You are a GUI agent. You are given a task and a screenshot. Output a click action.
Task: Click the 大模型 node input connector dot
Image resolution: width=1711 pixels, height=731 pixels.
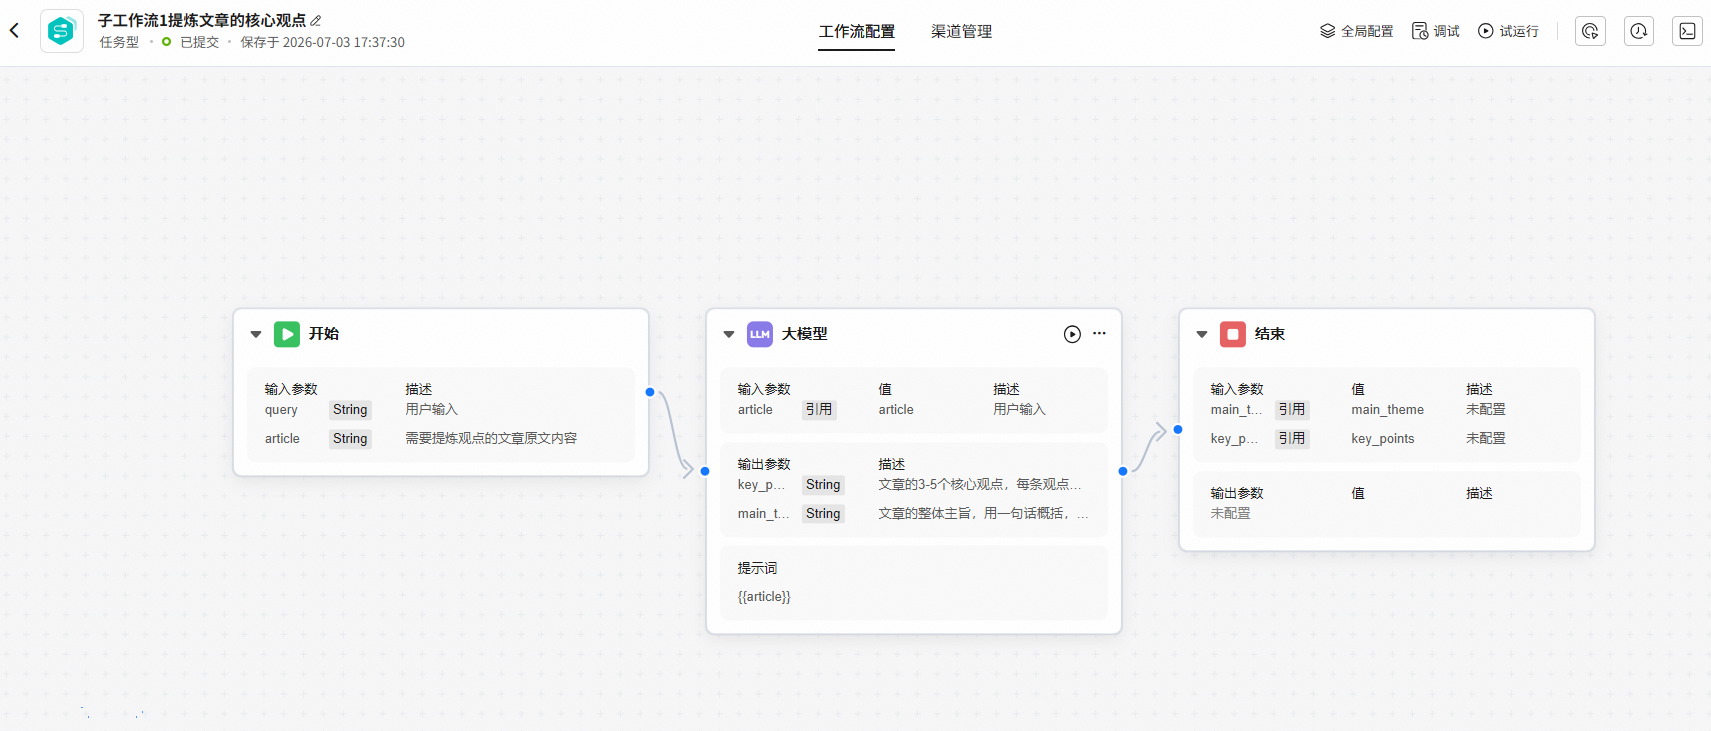(x=705, y=471)
